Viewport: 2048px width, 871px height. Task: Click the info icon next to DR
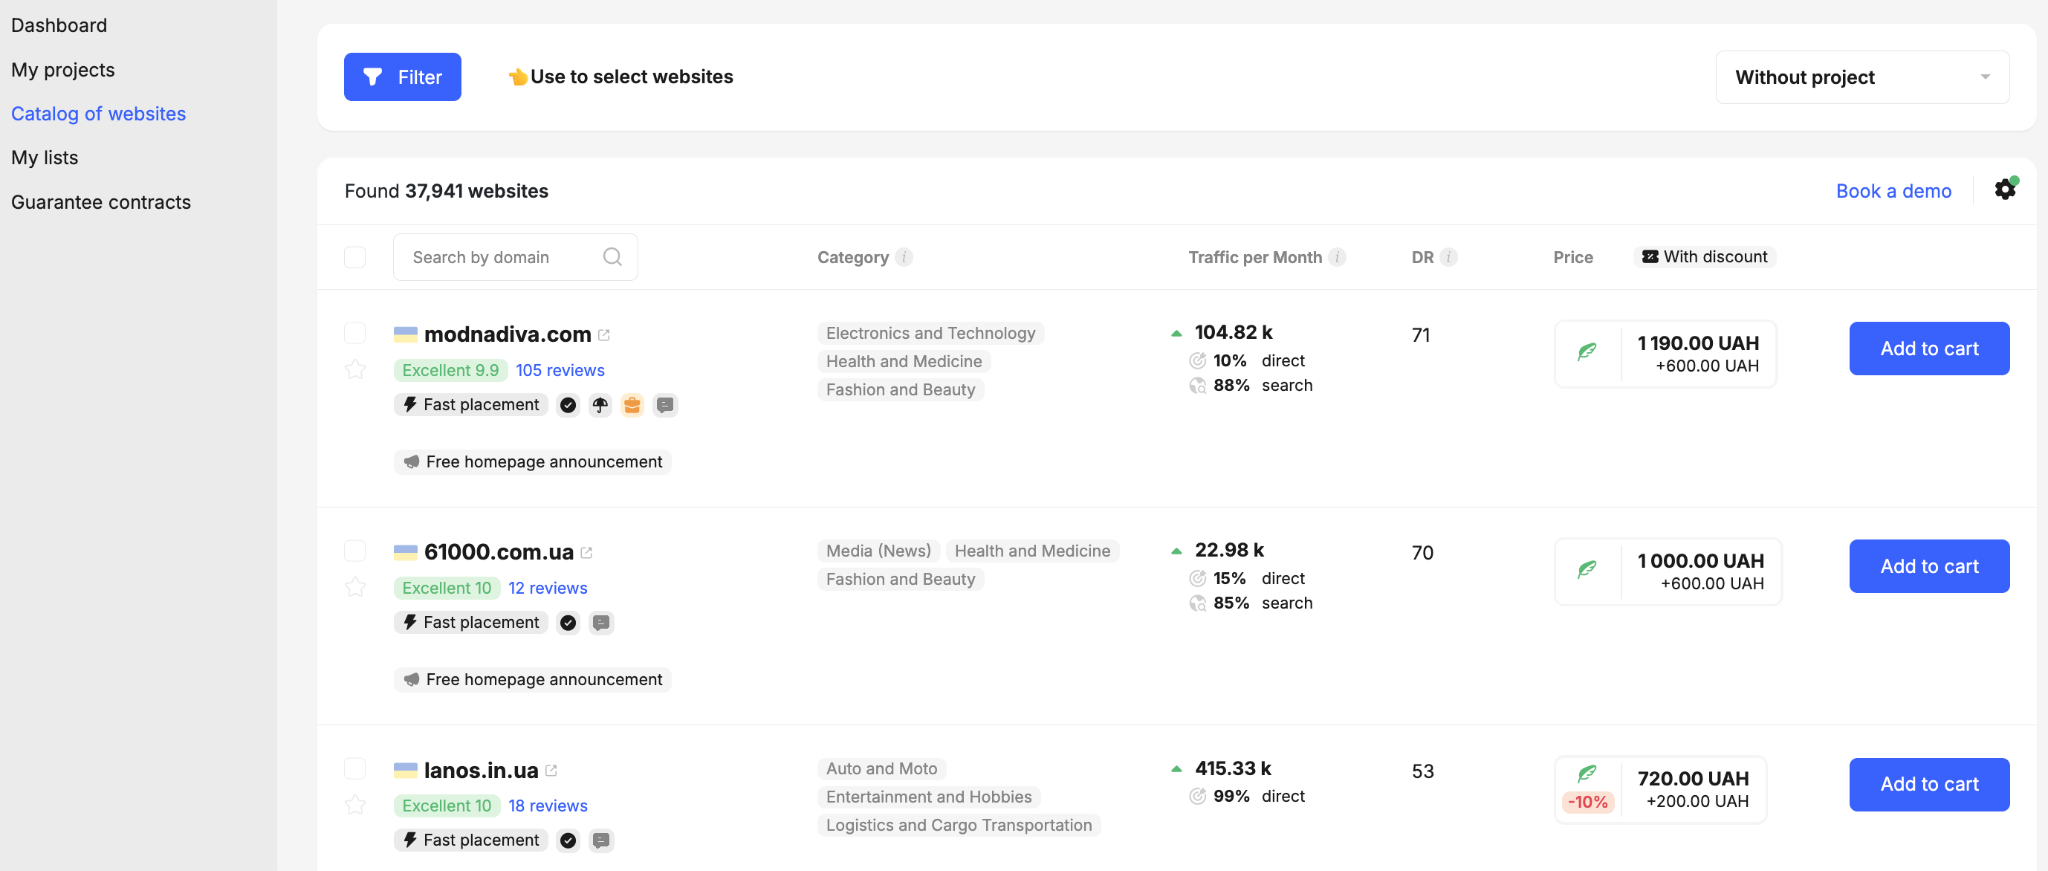1448,257
